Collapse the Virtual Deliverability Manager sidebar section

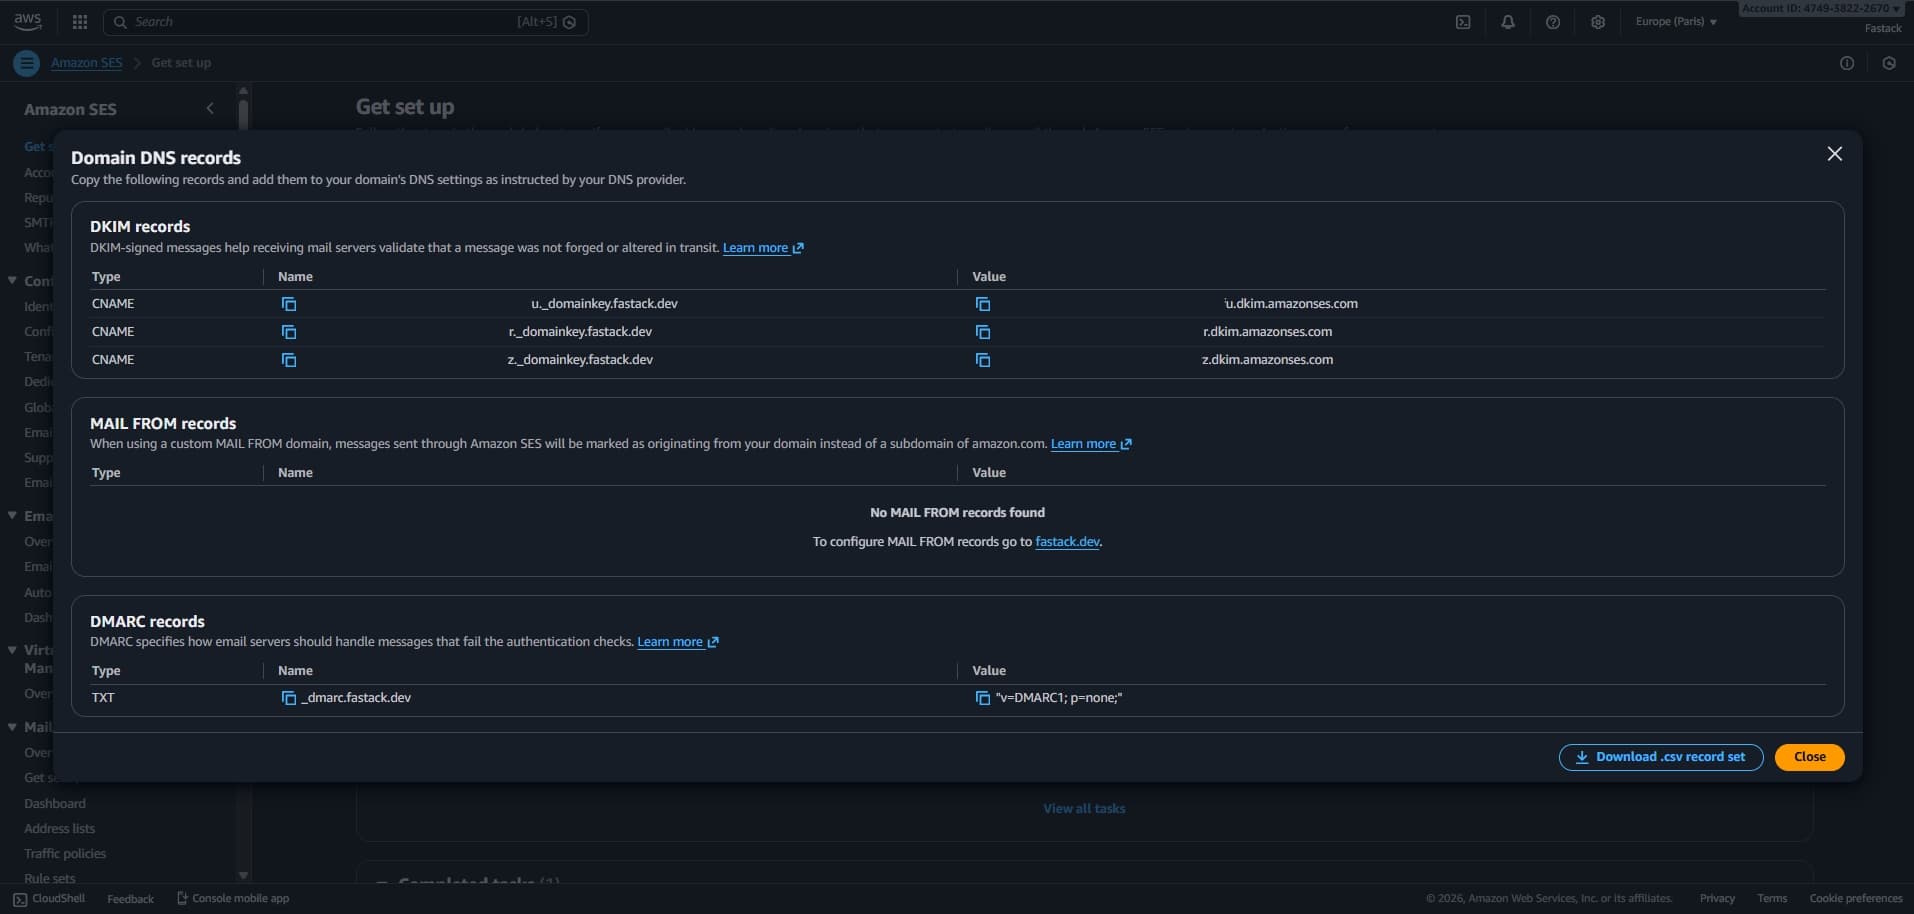pos(12,650)
